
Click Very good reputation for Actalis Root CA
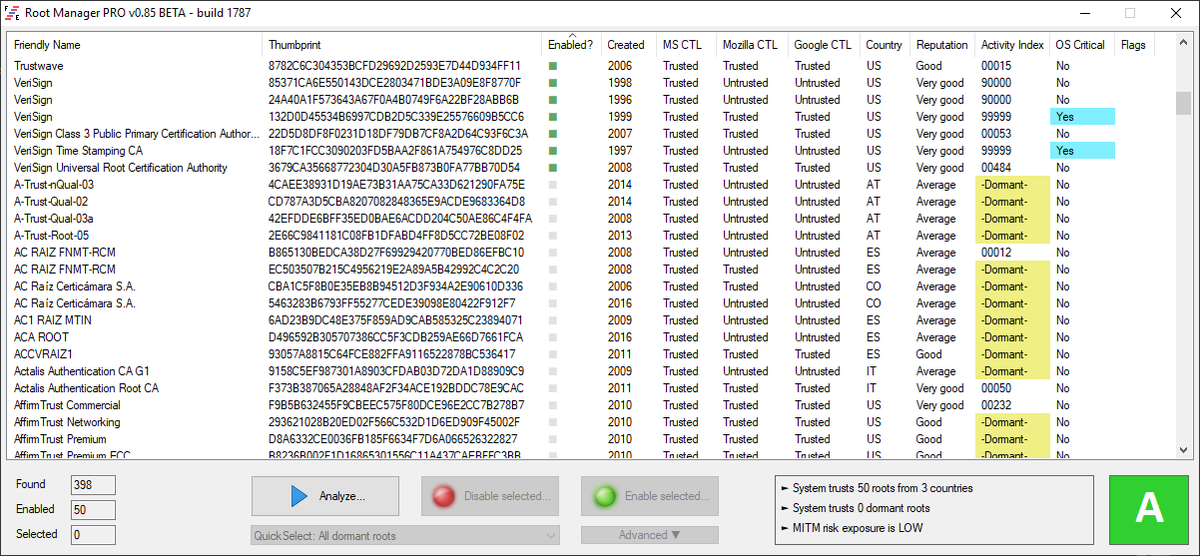[x=940, y=389]
